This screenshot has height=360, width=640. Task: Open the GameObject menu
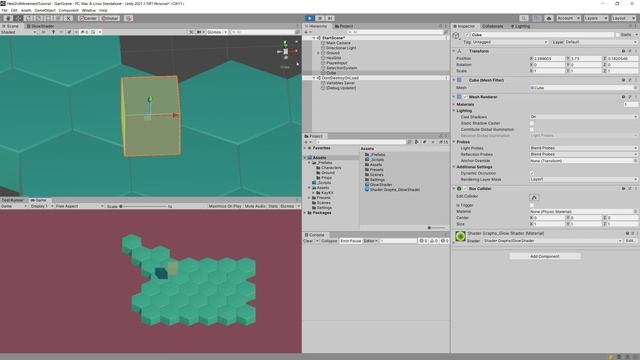pos(45,10)
